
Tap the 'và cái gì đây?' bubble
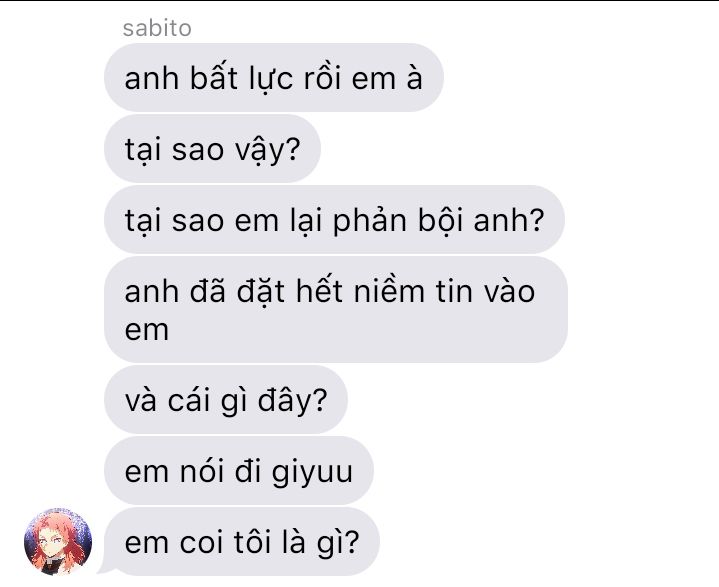tap(226, 400)
